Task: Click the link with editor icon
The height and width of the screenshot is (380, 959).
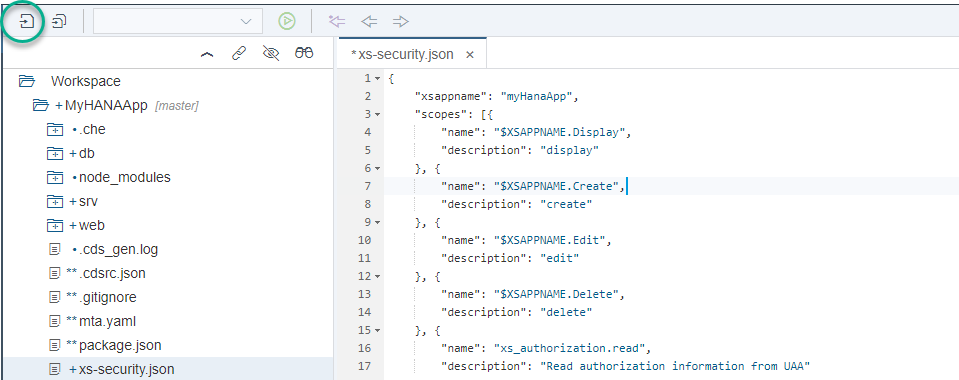Action: (239, 54)
